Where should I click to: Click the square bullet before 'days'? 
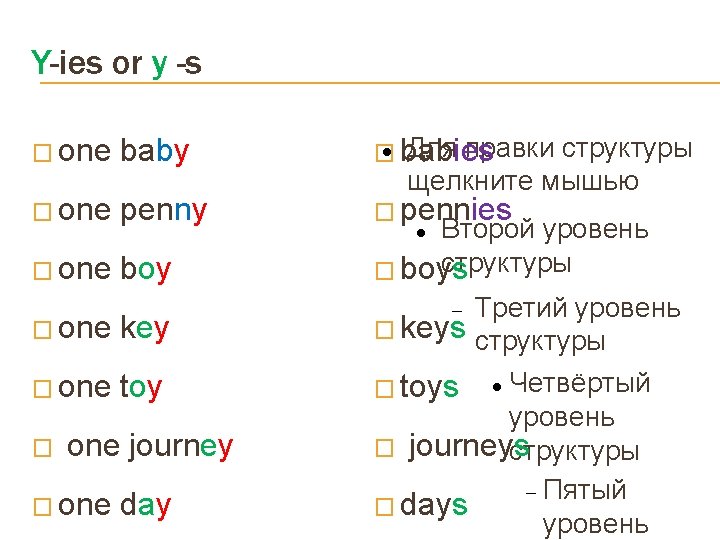[x=384, y=507]
